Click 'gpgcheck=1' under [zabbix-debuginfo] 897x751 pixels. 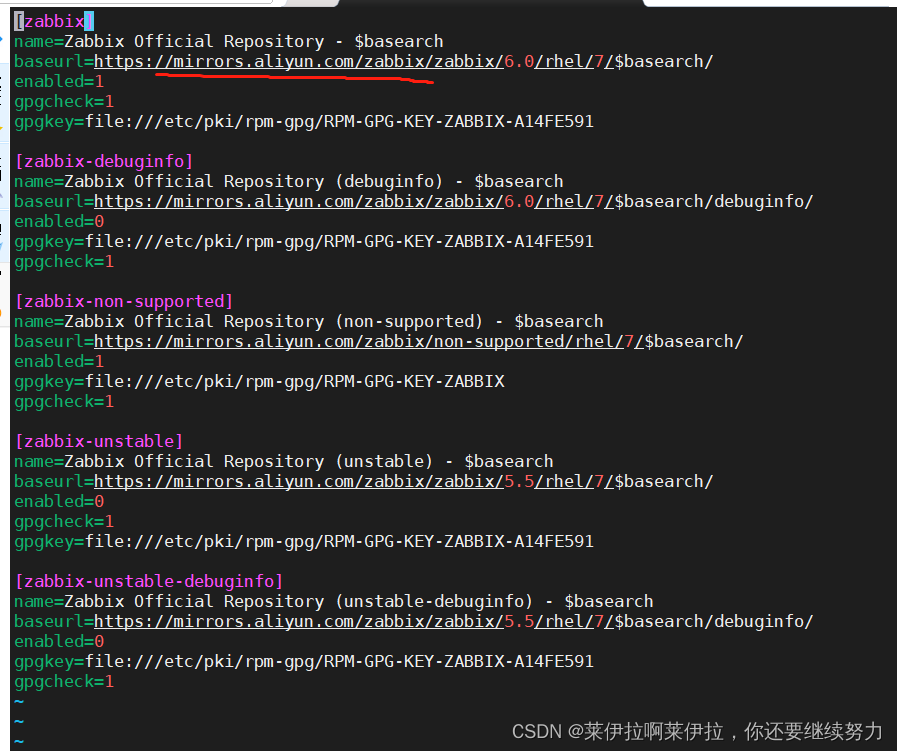[64, 262]
